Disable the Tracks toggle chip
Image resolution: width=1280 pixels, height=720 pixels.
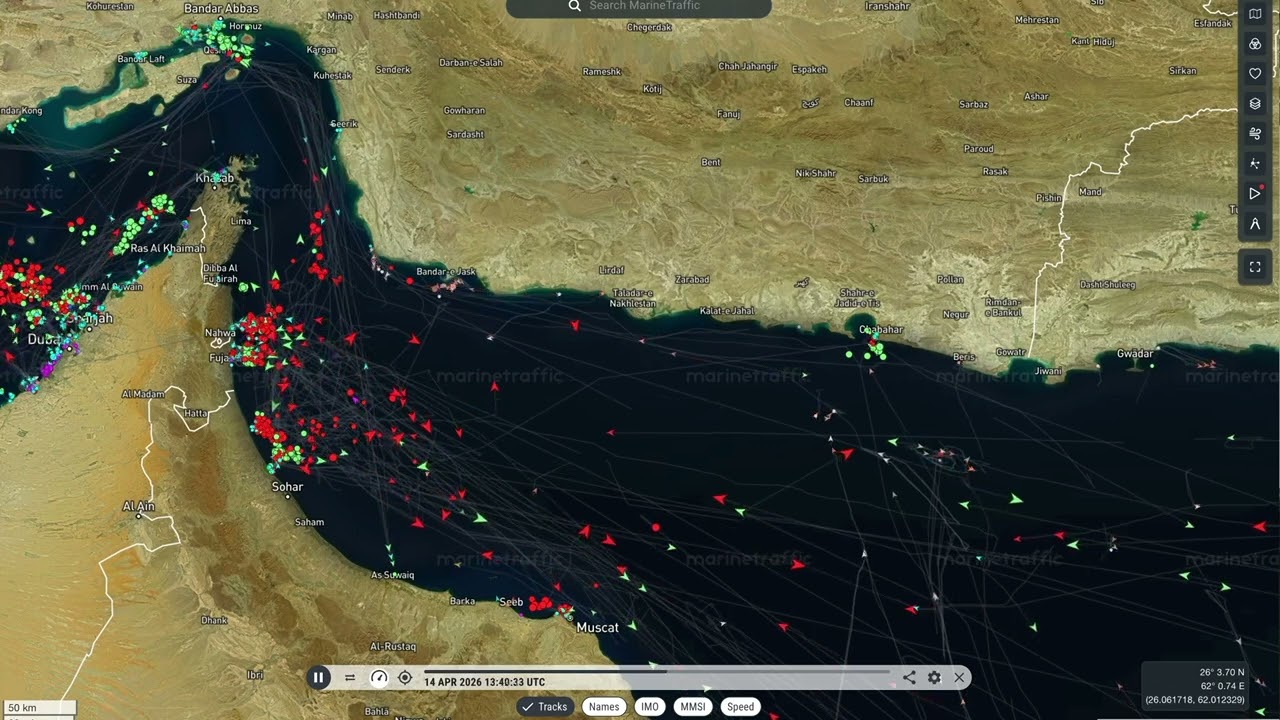click(x=544, y=706)
